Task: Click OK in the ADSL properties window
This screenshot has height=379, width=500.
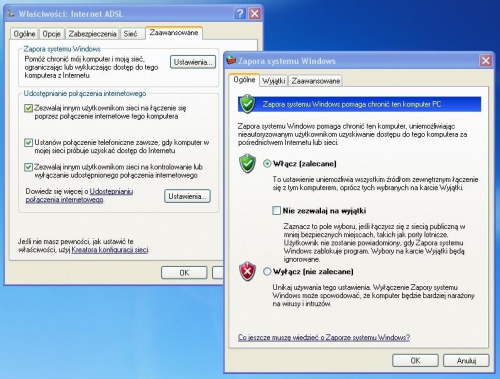Action: (184, 273)
